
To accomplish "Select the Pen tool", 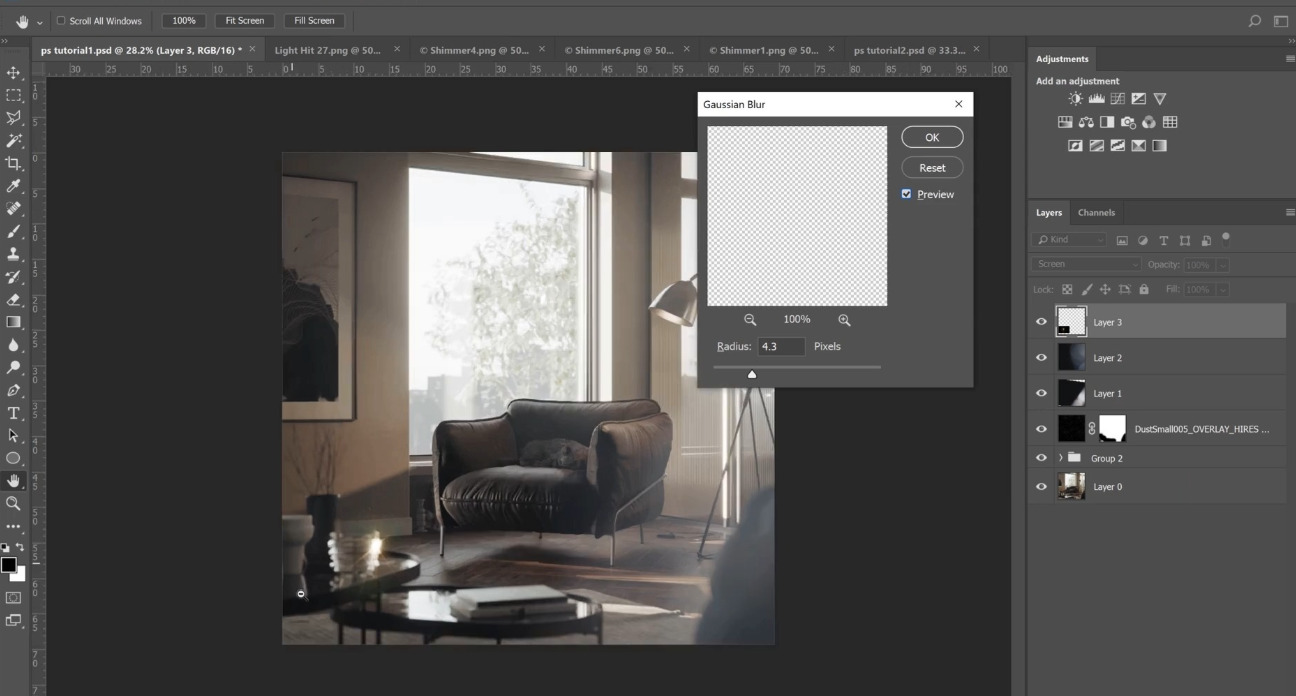I will click(13, 390).
